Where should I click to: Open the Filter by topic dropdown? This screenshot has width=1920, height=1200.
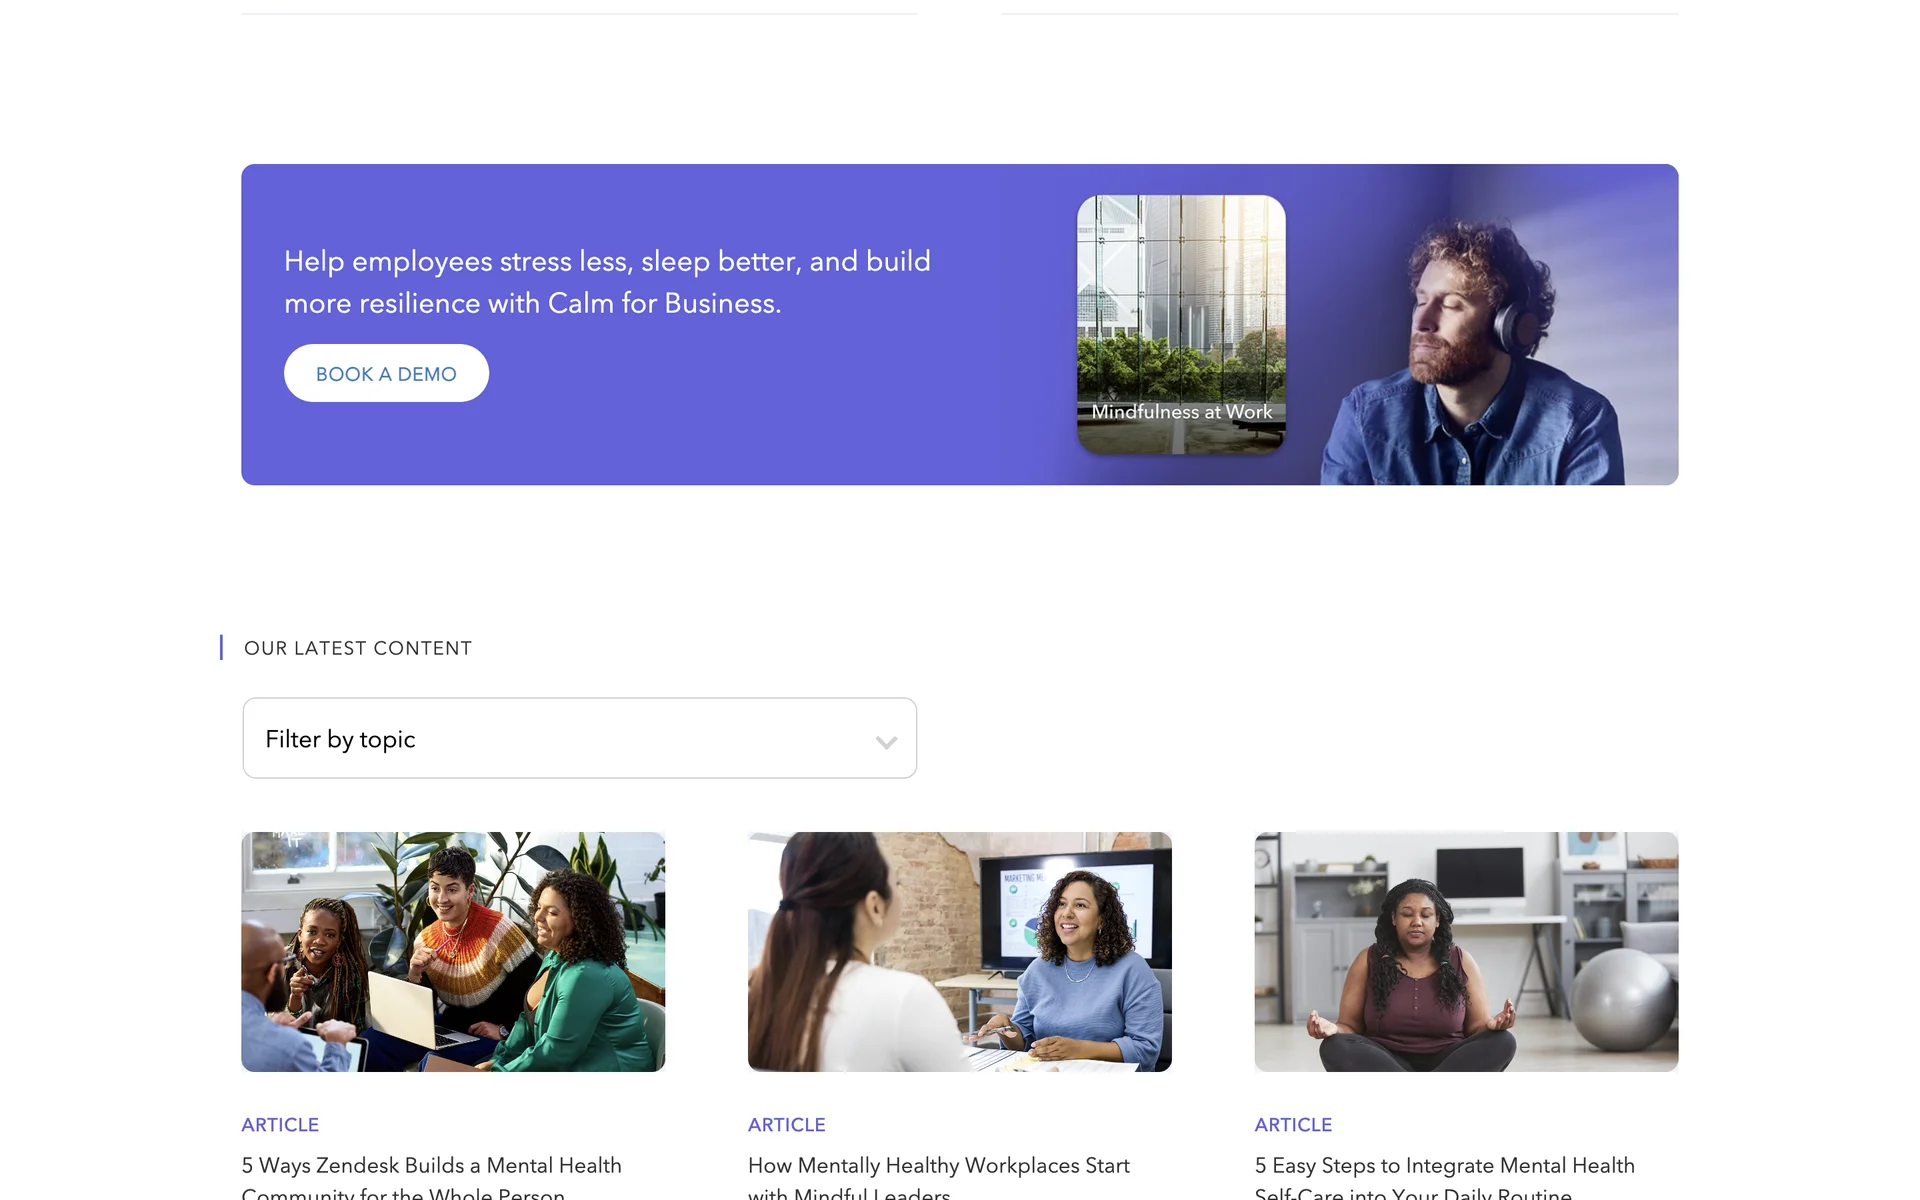click(x=579, y=738)
